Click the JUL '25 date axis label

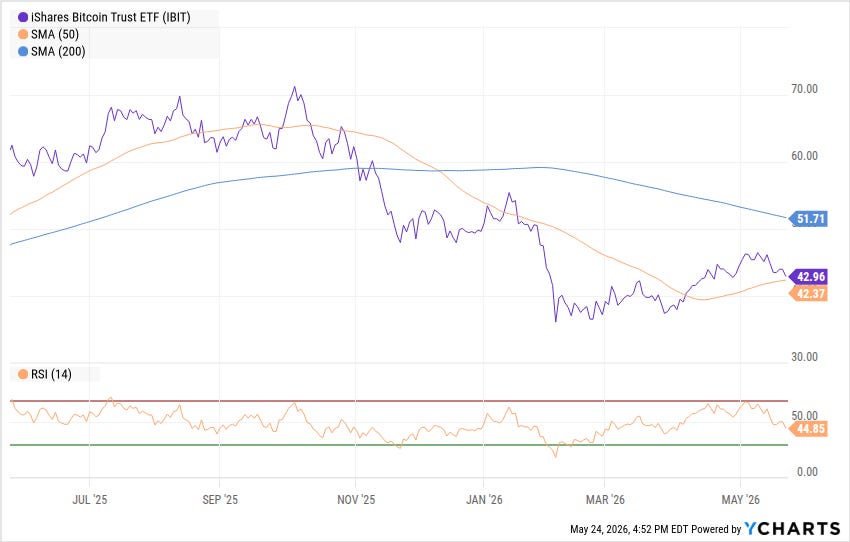tap(89, 500)
